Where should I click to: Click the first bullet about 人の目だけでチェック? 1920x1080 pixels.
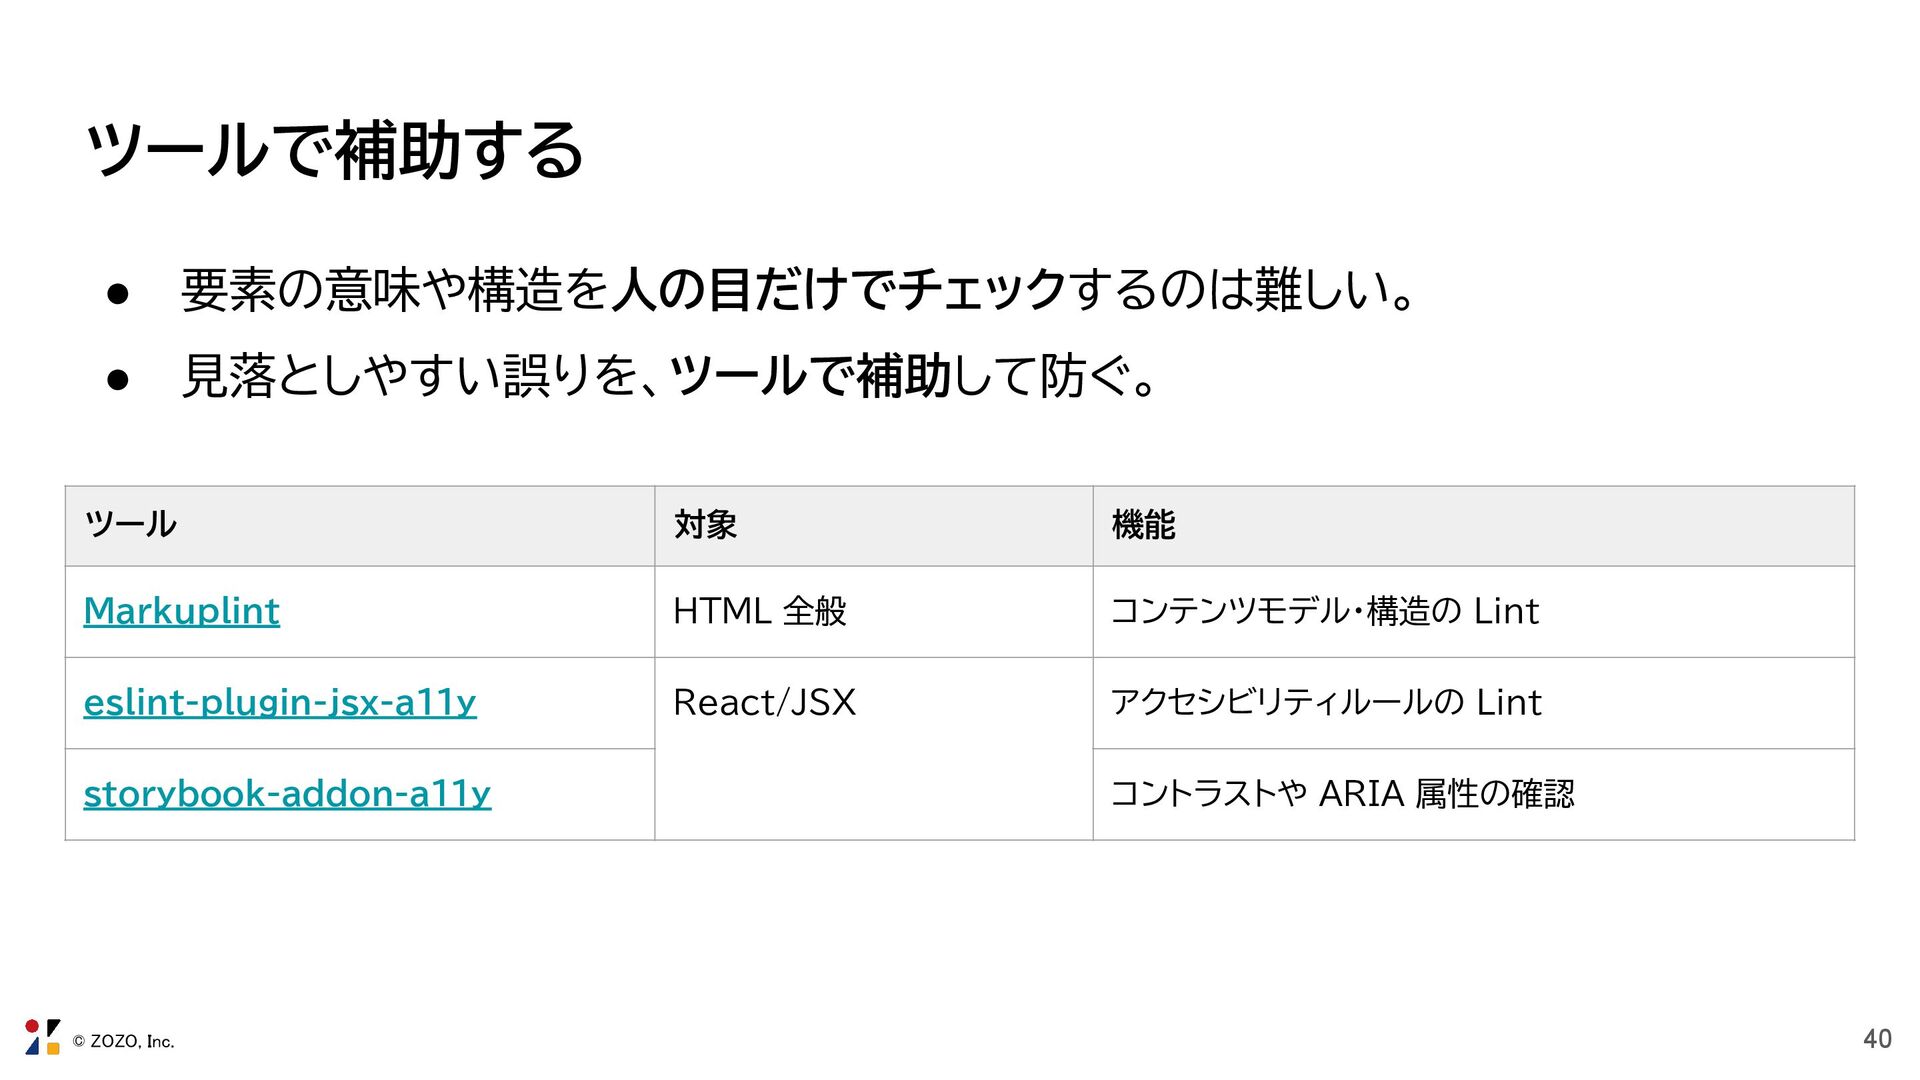tap(798, 290)
